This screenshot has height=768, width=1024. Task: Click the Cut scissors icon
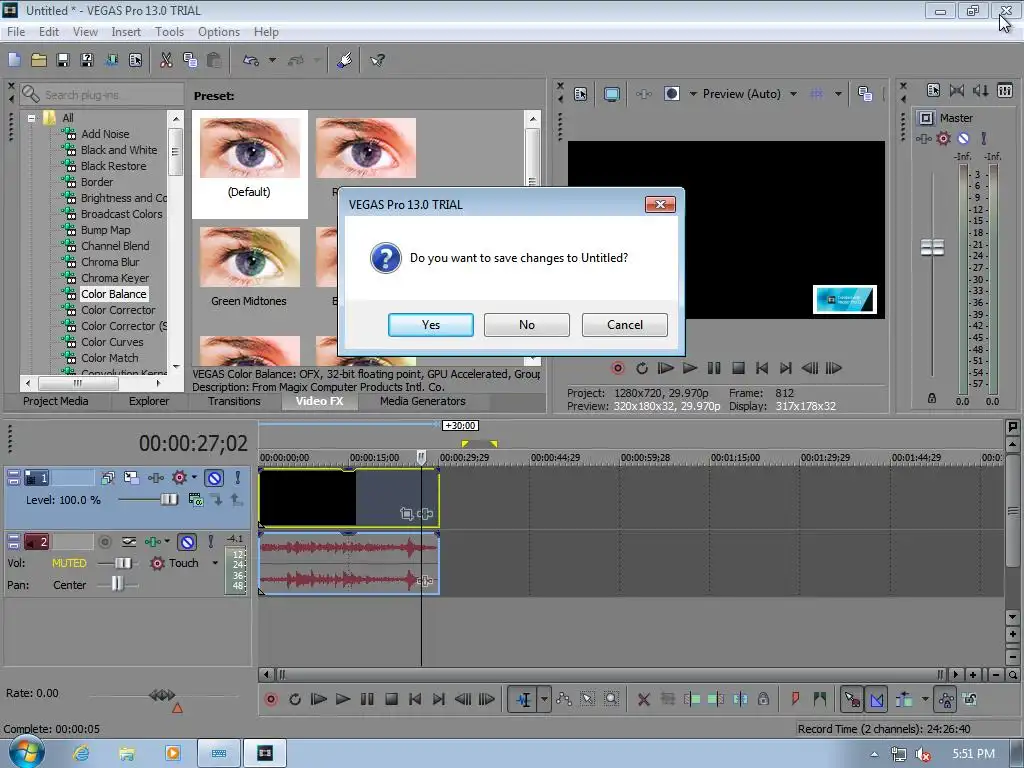[166, 60]
